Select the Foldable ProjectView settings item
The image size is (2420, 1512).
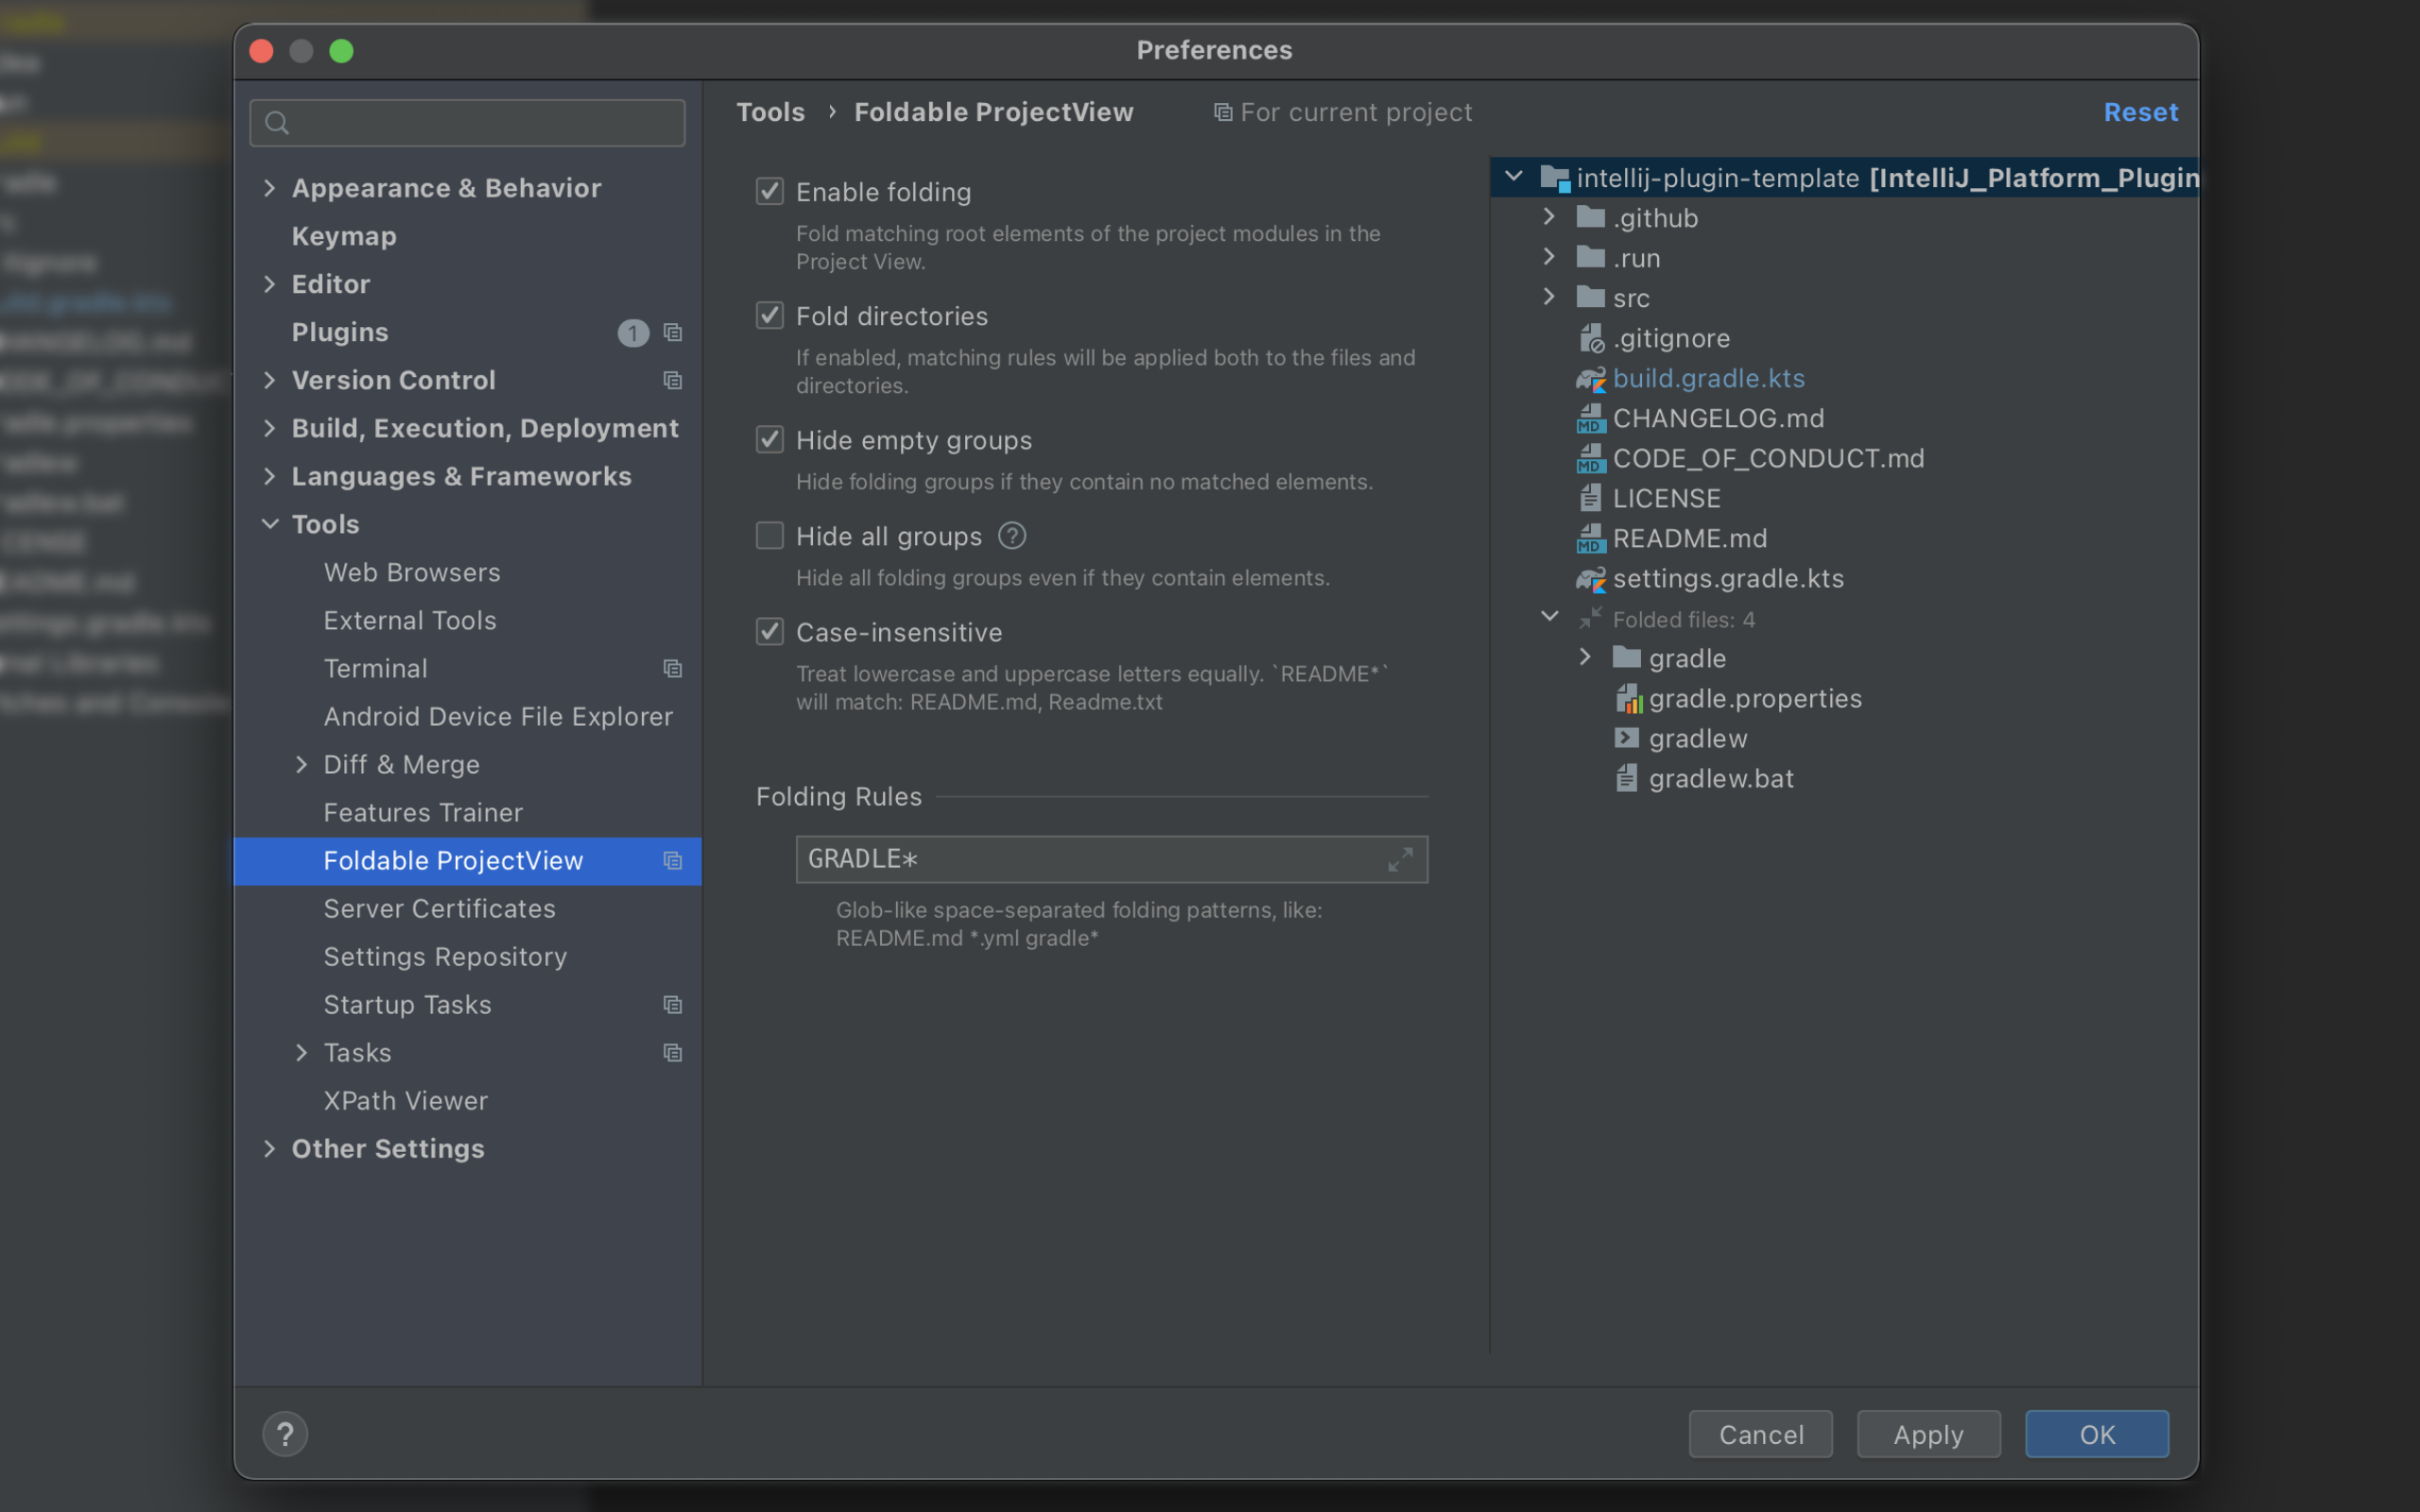[453, 859]
